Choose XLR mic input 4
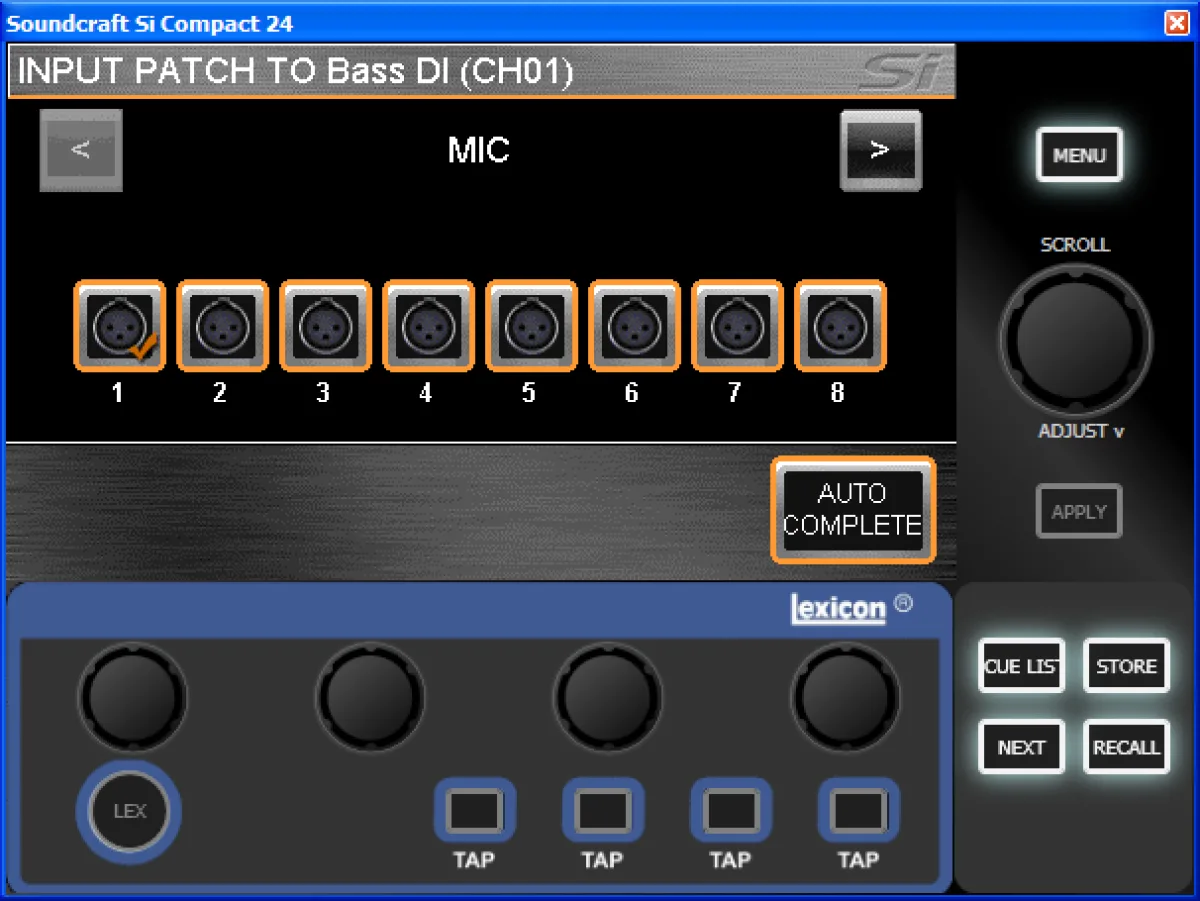 coord(428,326)
